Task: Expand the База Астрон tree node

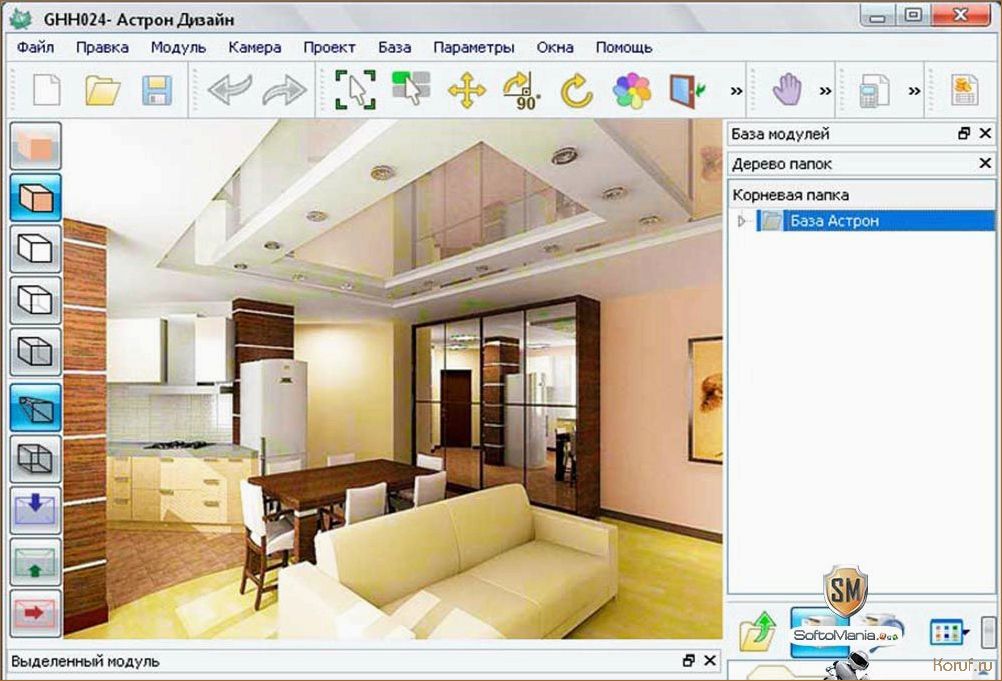Action: click(x=741, y=221)
